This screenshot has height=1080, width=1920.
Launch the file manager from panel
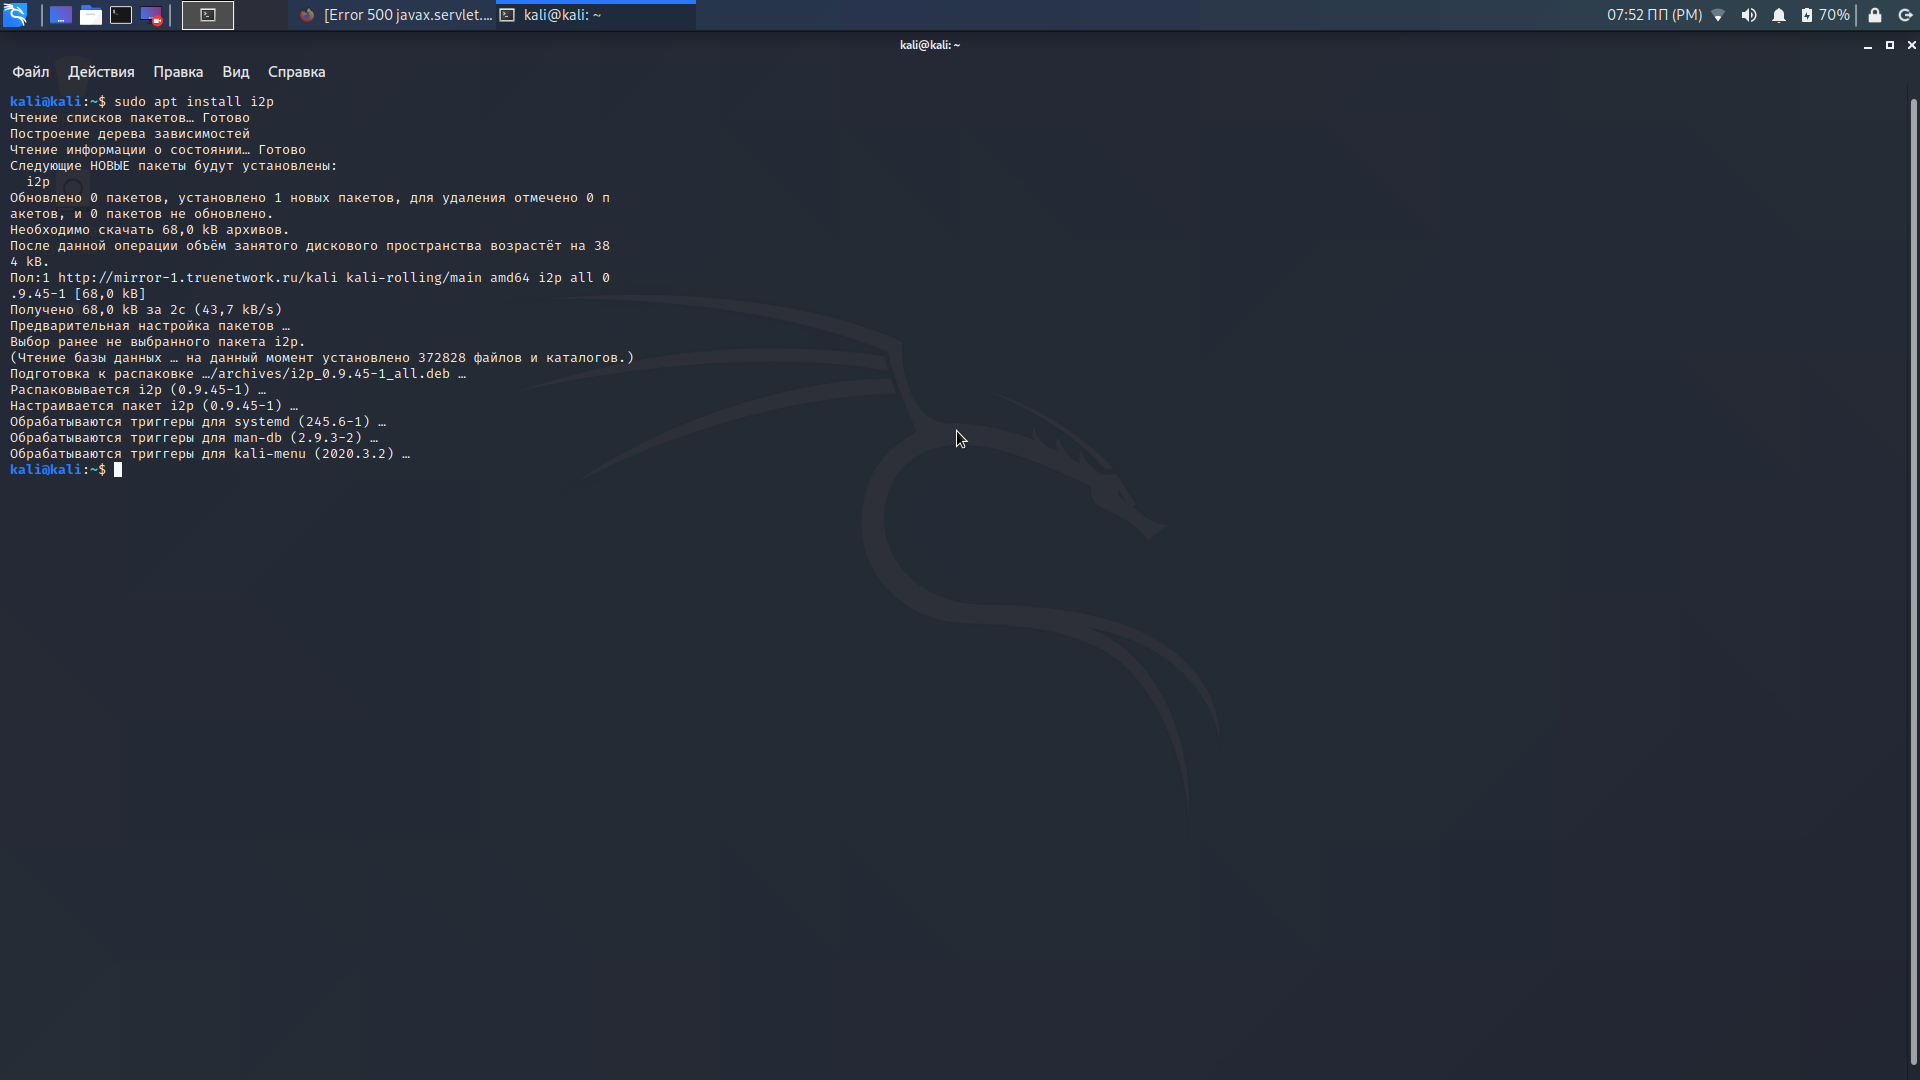click(91, 15)
